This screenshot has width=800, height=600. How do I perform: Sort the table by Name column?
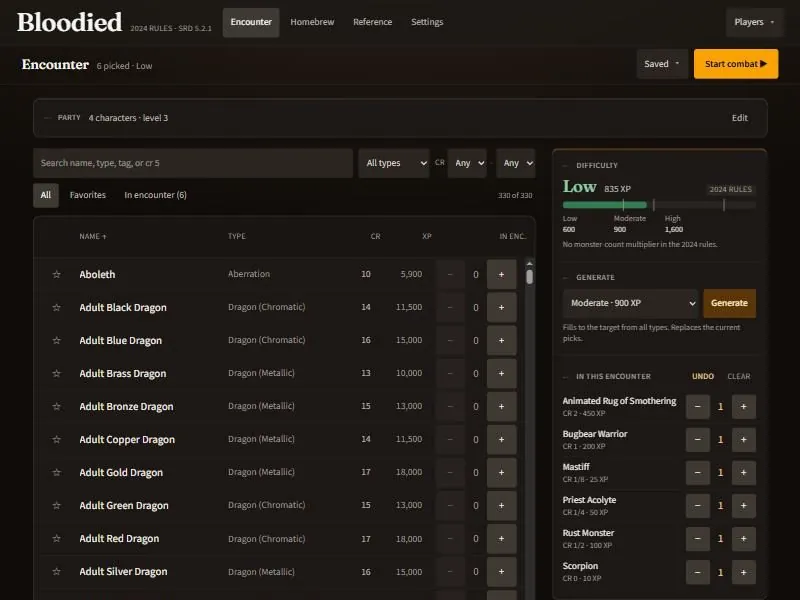(92, 236)
